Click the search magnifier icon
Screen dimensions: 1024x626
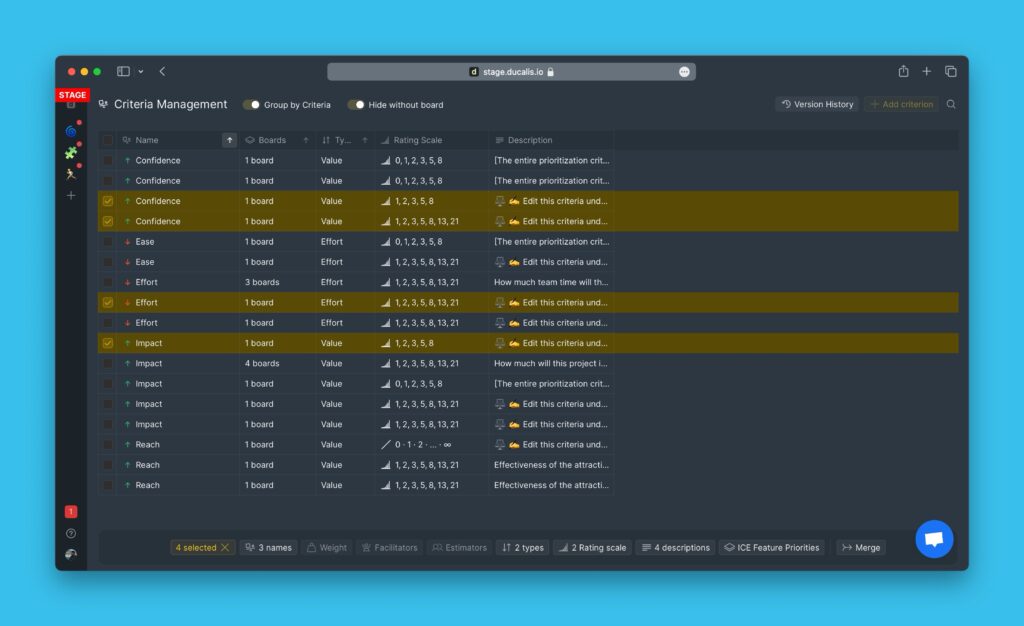[951, 104]
